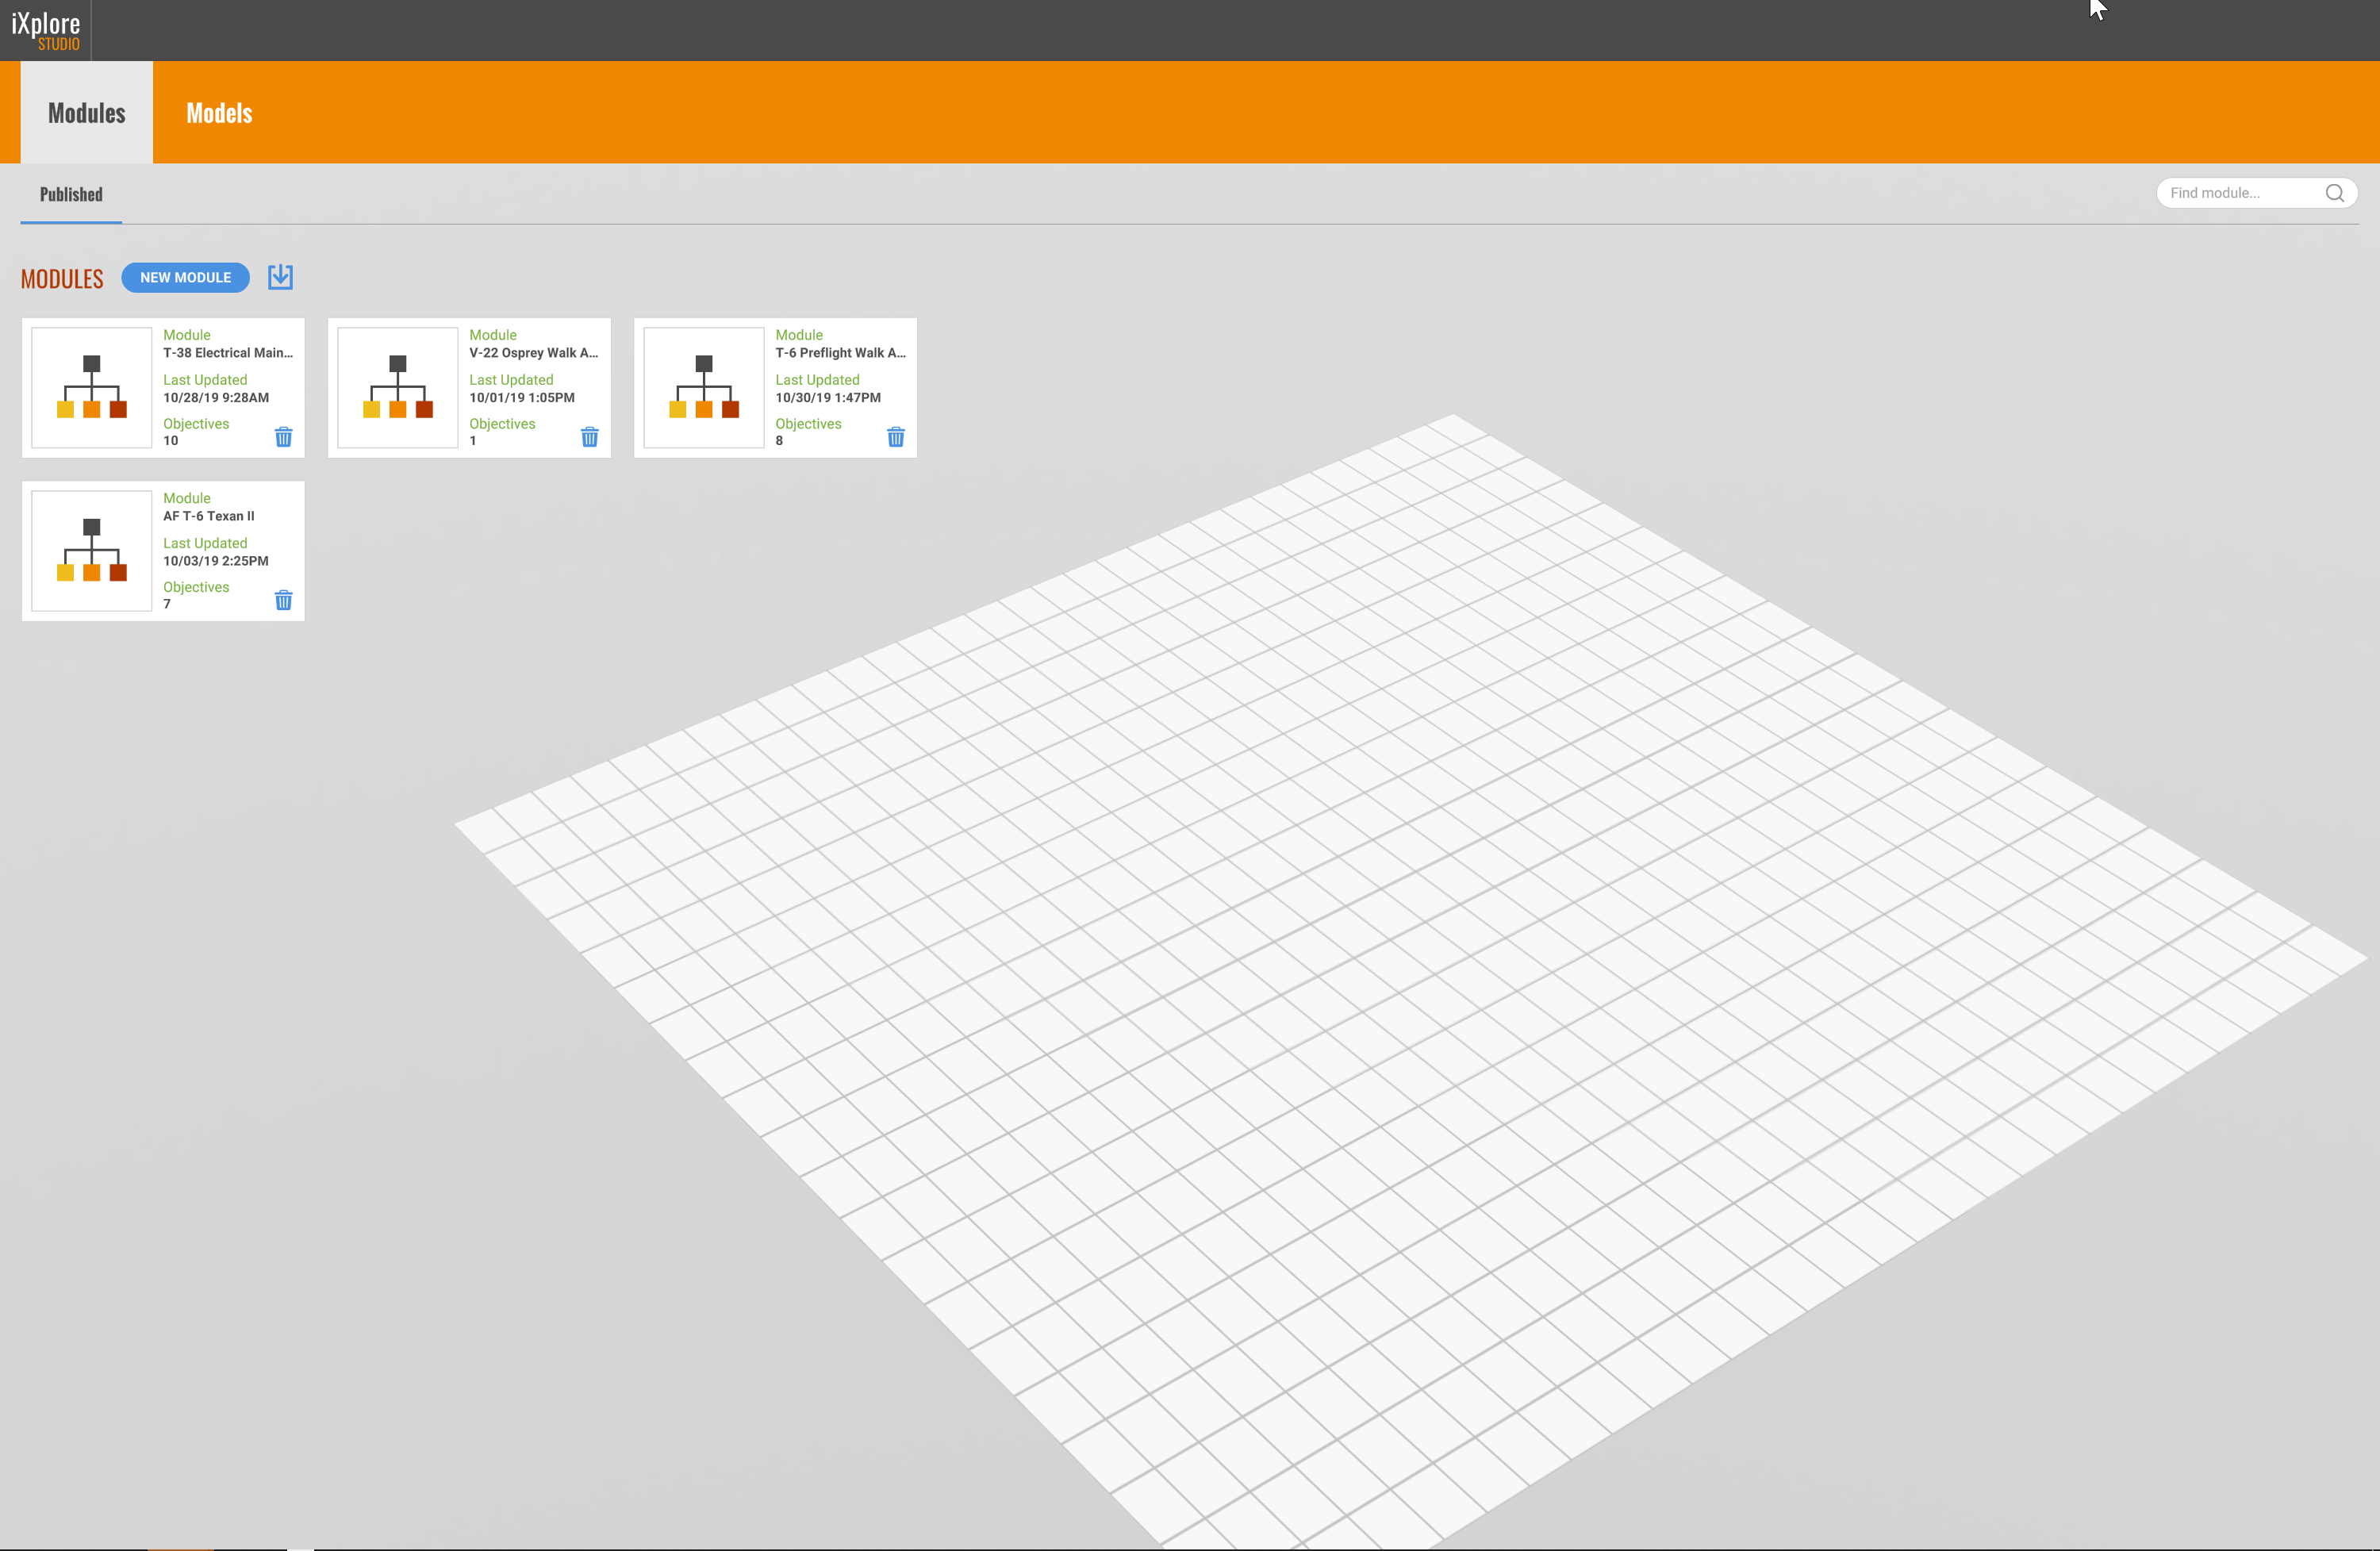Open T-6 Preflight Walk module thumbnail

pos(704,388)
